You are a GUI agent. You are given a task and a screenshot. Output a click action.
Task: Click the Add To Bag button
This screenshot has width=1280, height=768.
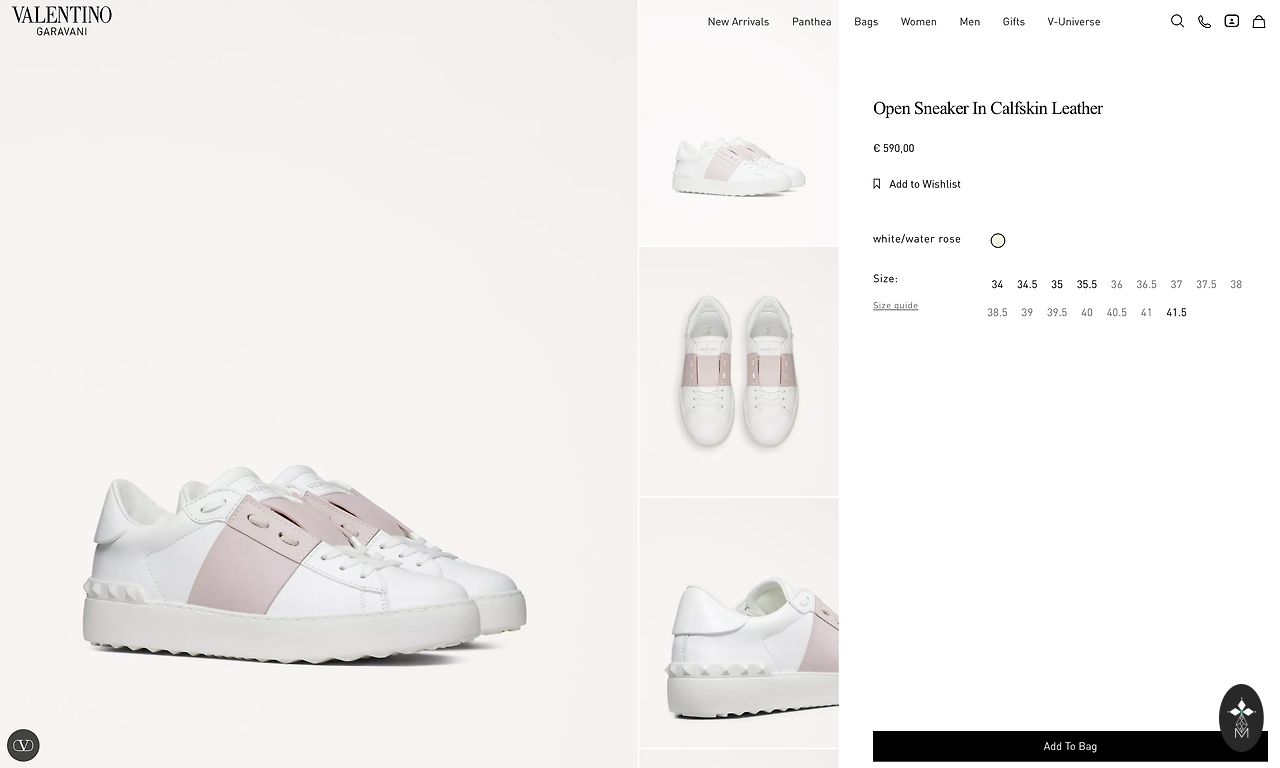pos(1070,746)
